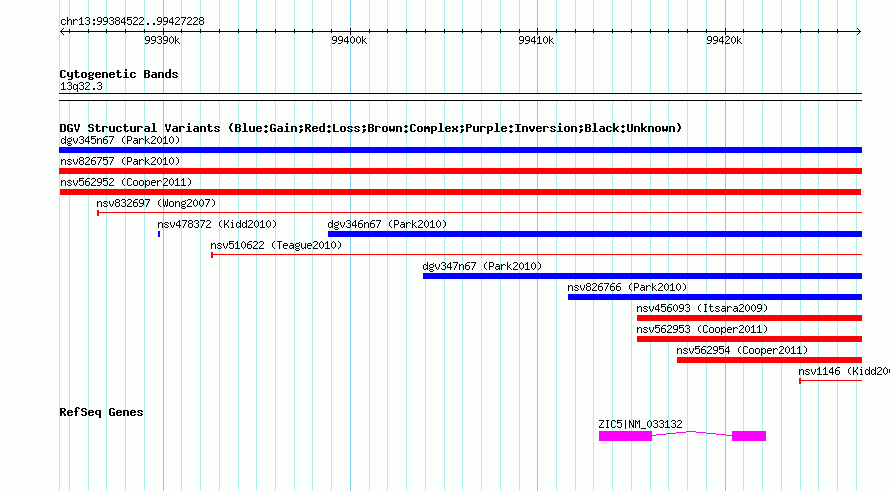This screenshot has width=890, height=491.
Task: Click the nsv510622 (Teague2010) label
Action: (x=276, y=245)
